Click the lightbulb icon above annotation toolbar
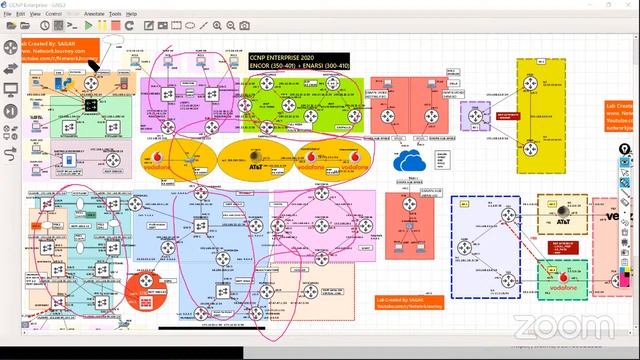Screen dimensions: 640x360 click(624, 149)
